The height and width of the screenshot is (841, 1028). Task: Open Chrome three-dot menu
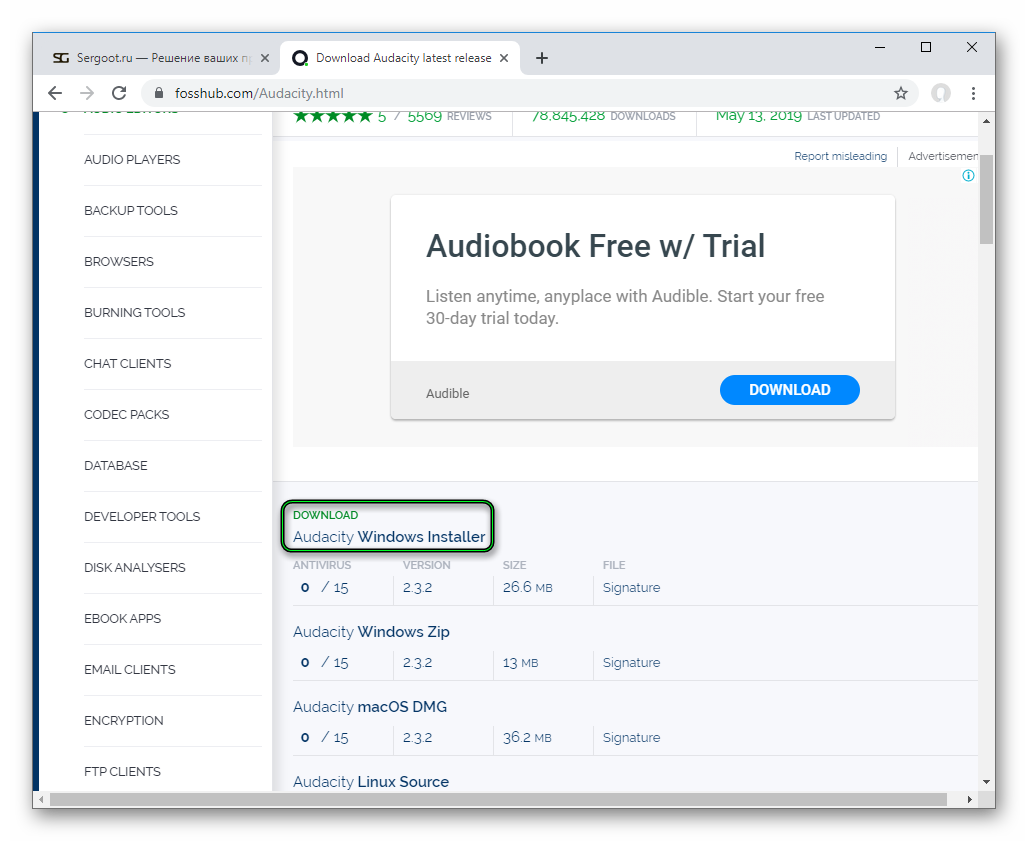(x=973, y=93)
